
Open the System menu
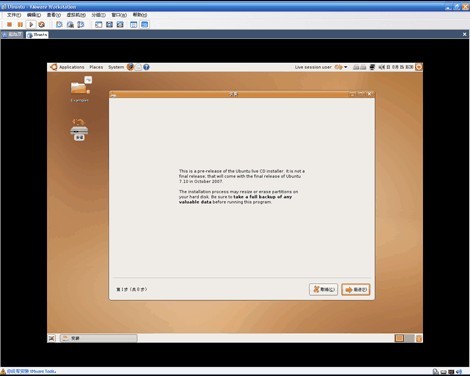pos(116,67)
